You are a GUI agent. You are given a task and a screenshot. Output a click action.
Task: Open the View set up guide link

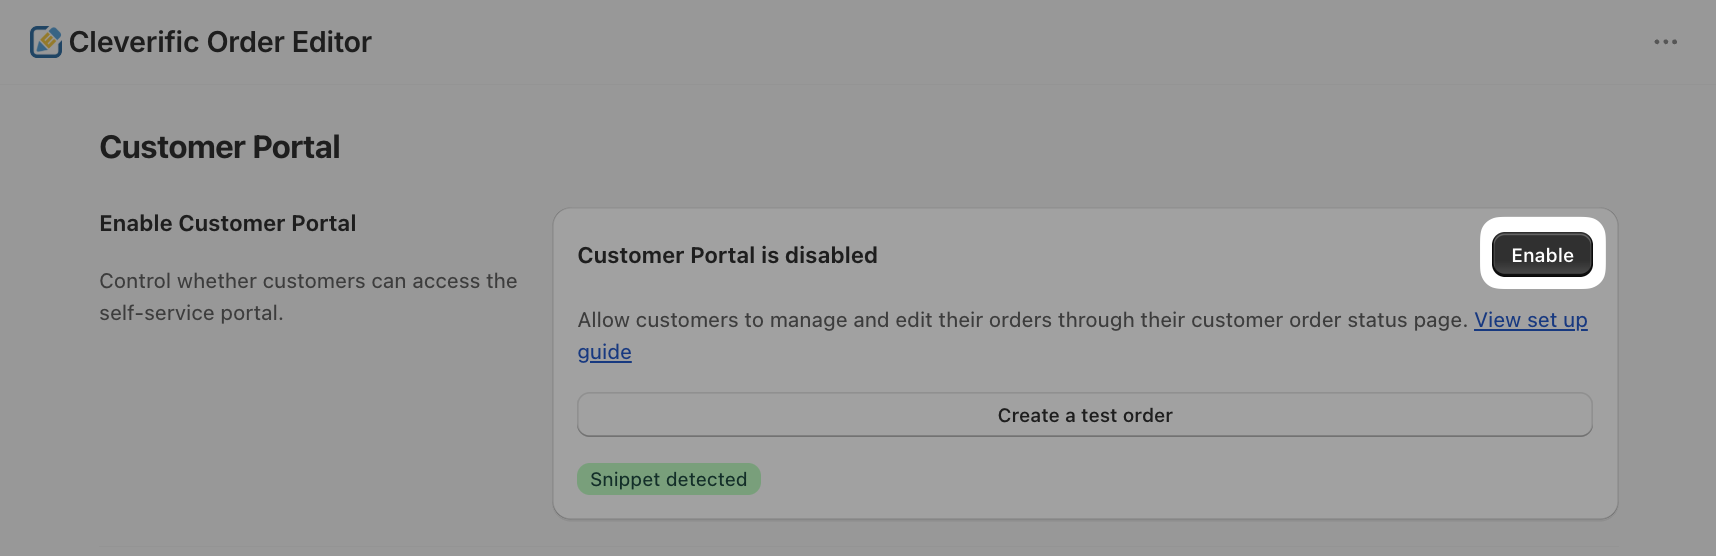[1530, 320]
